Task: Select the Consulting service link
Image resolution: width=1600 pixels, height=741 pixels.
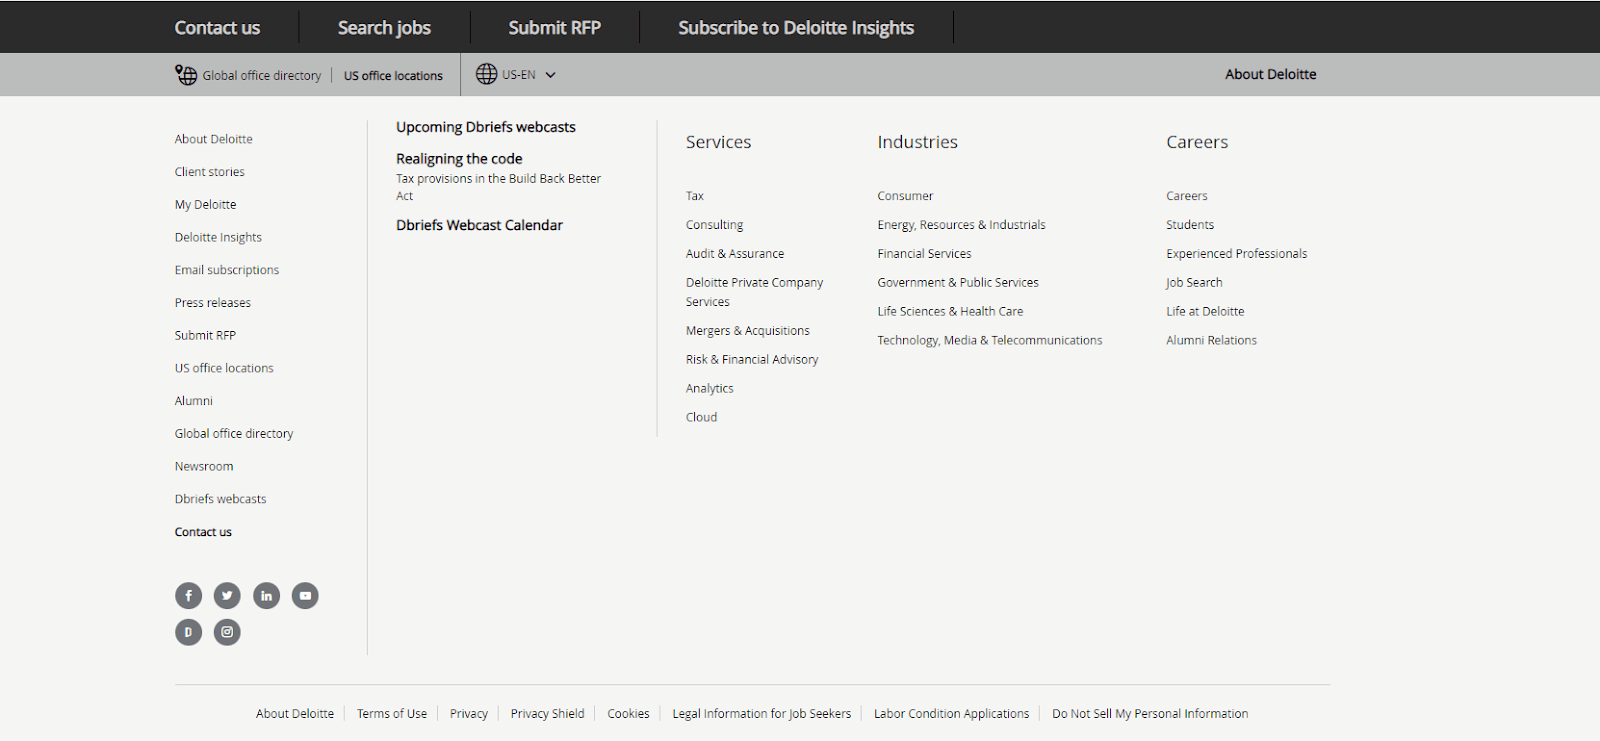Action: pyautogui.click(x=714, y=225)
